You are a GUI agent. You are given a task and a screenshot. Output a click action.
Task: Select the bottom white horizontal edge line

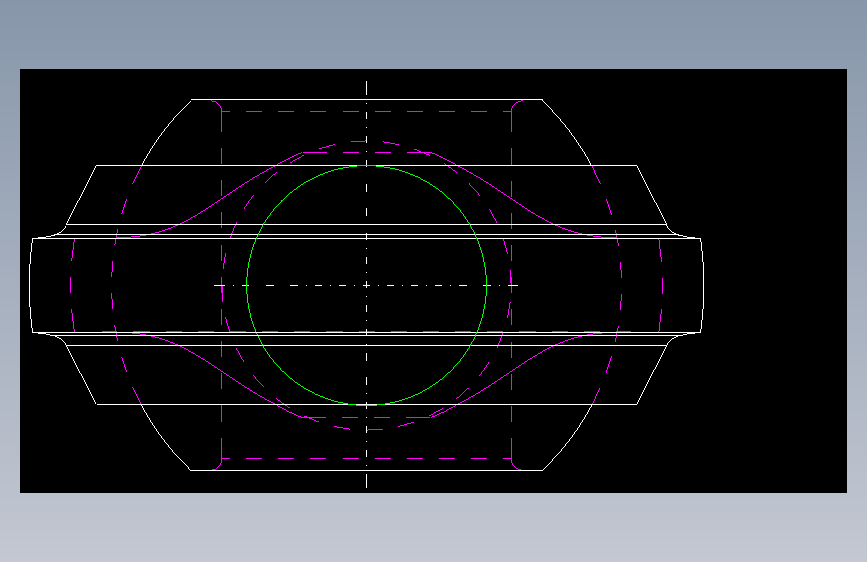pos(366,470)
